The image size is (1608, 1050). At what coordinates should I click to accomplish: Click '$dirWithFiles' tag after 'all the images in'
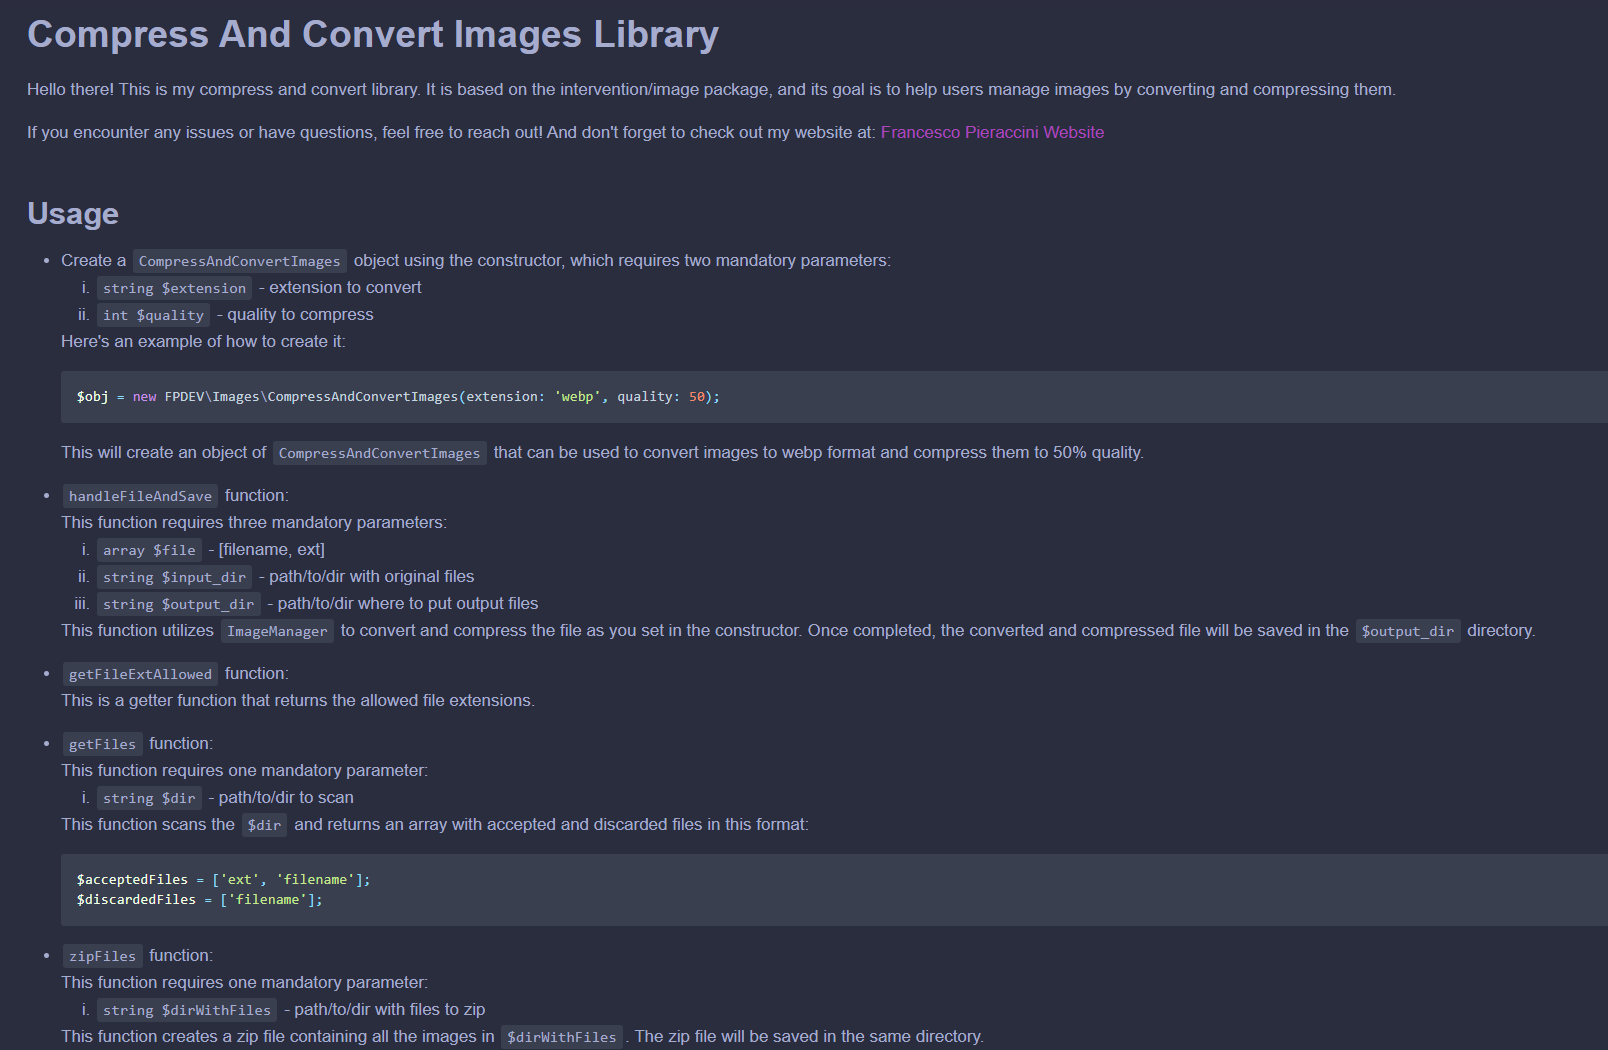pyautogui.click(x=562, y=1037)
